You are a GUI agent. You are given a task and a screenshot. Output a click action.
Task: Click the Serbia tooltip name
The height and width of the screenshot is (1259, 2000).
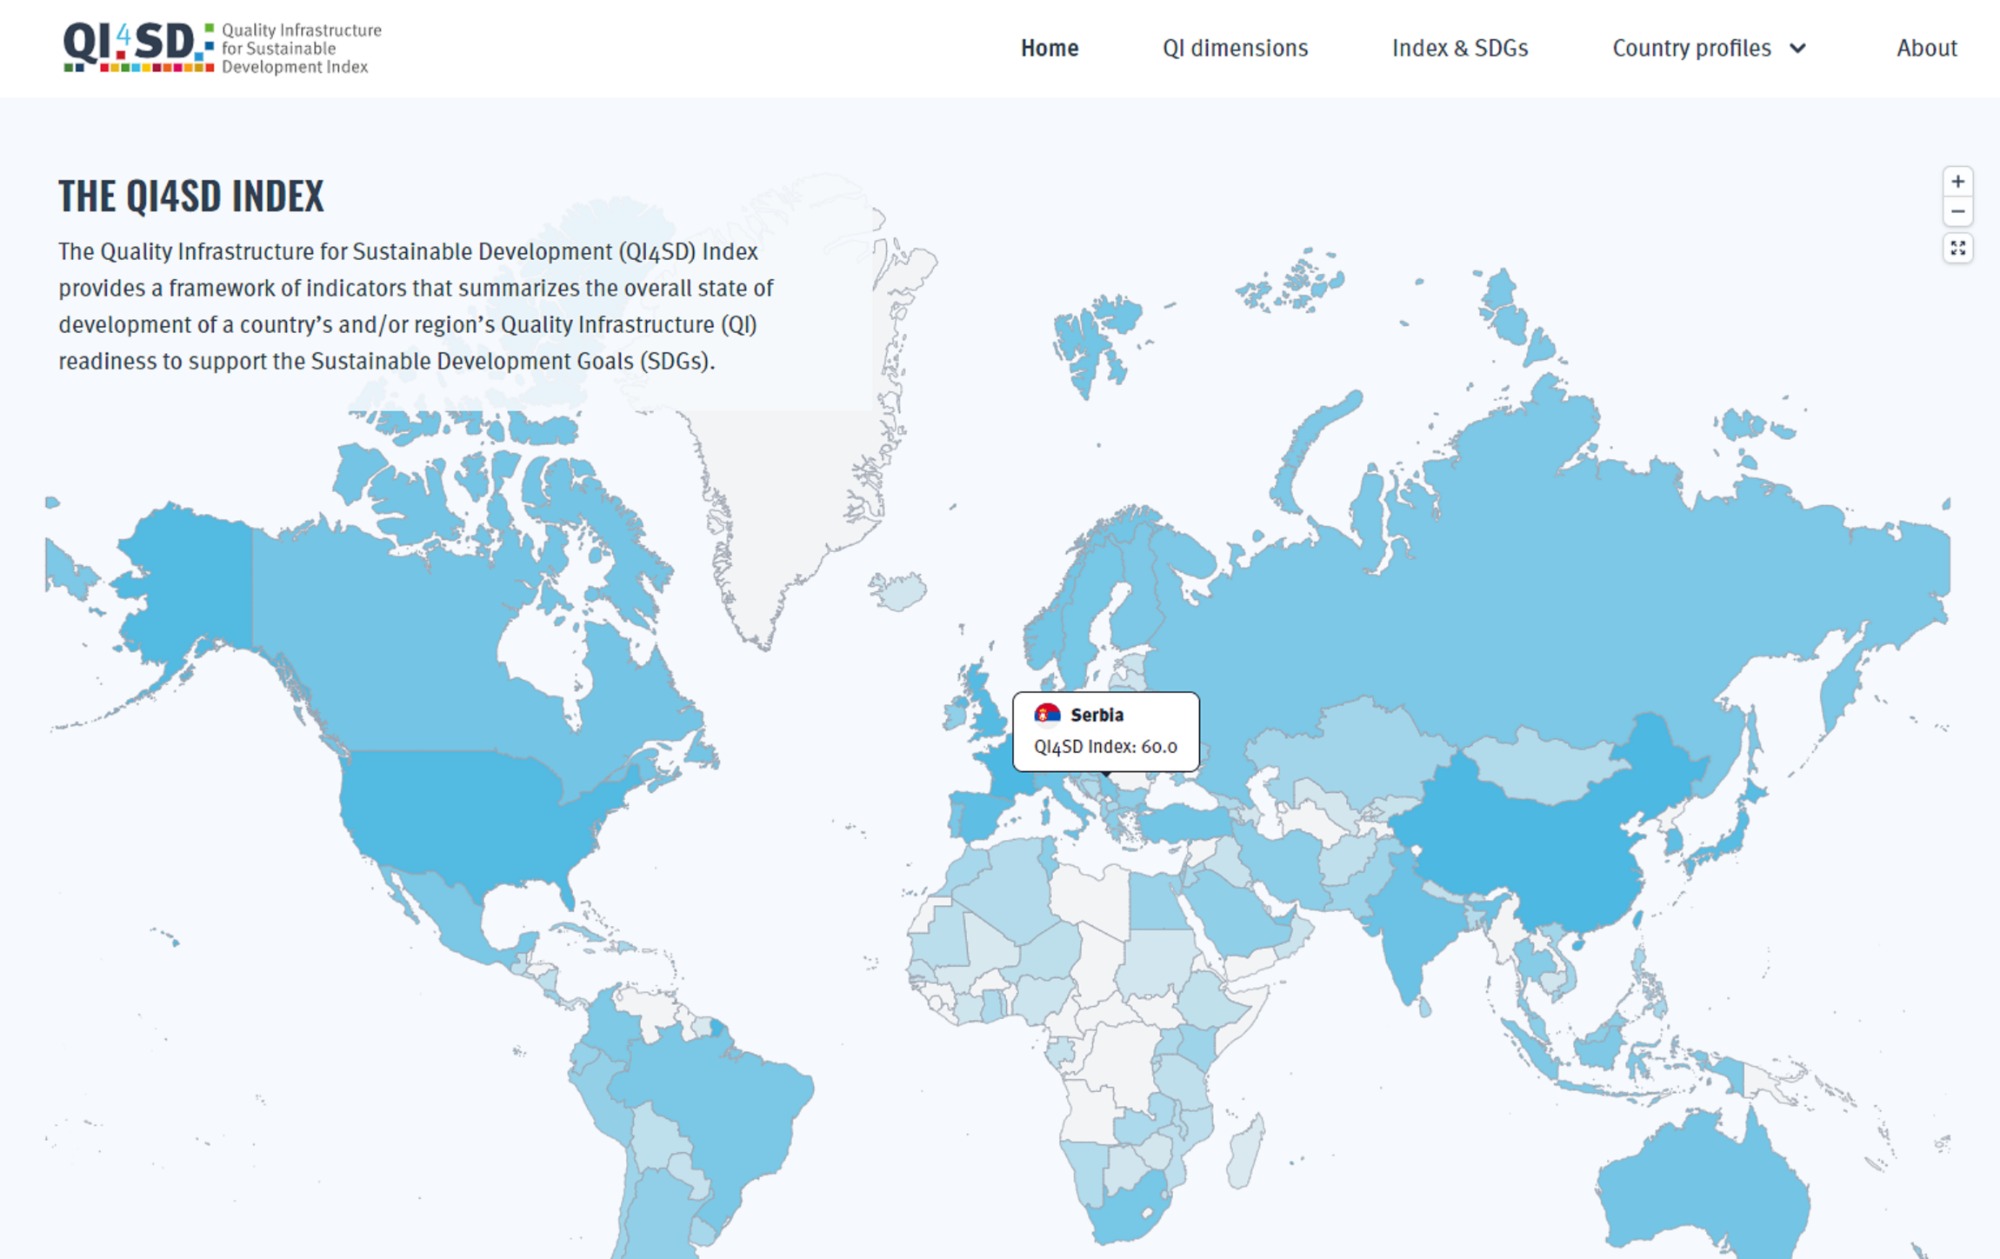(x=1097, y=715)
